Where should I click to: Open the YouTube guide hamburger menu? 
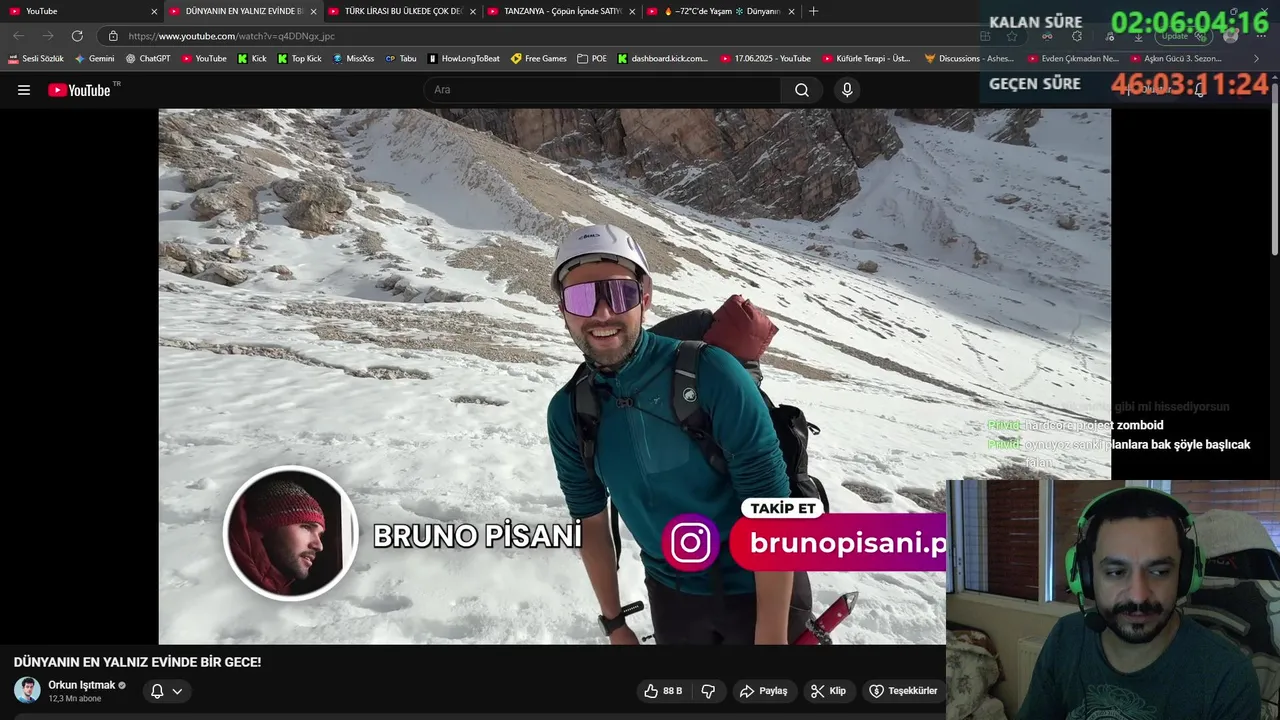24,90
